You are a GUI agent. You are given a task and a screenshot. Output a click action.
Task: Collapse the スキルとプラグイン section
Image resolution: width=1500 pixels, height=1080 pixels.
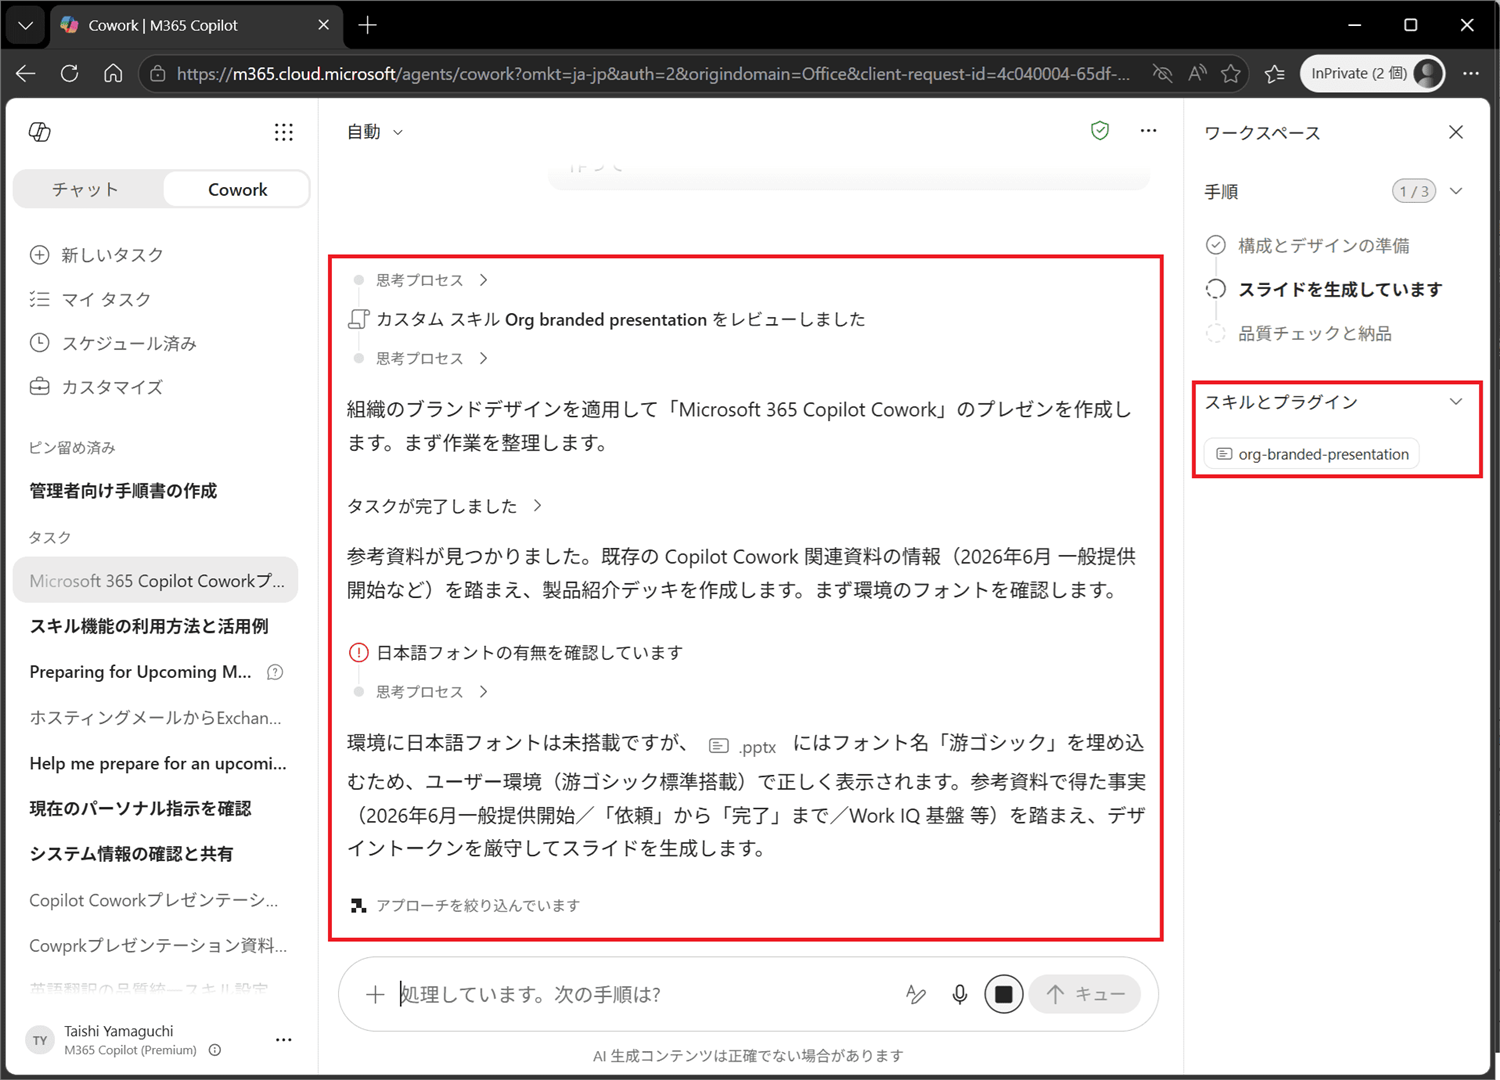(1456, 402)
